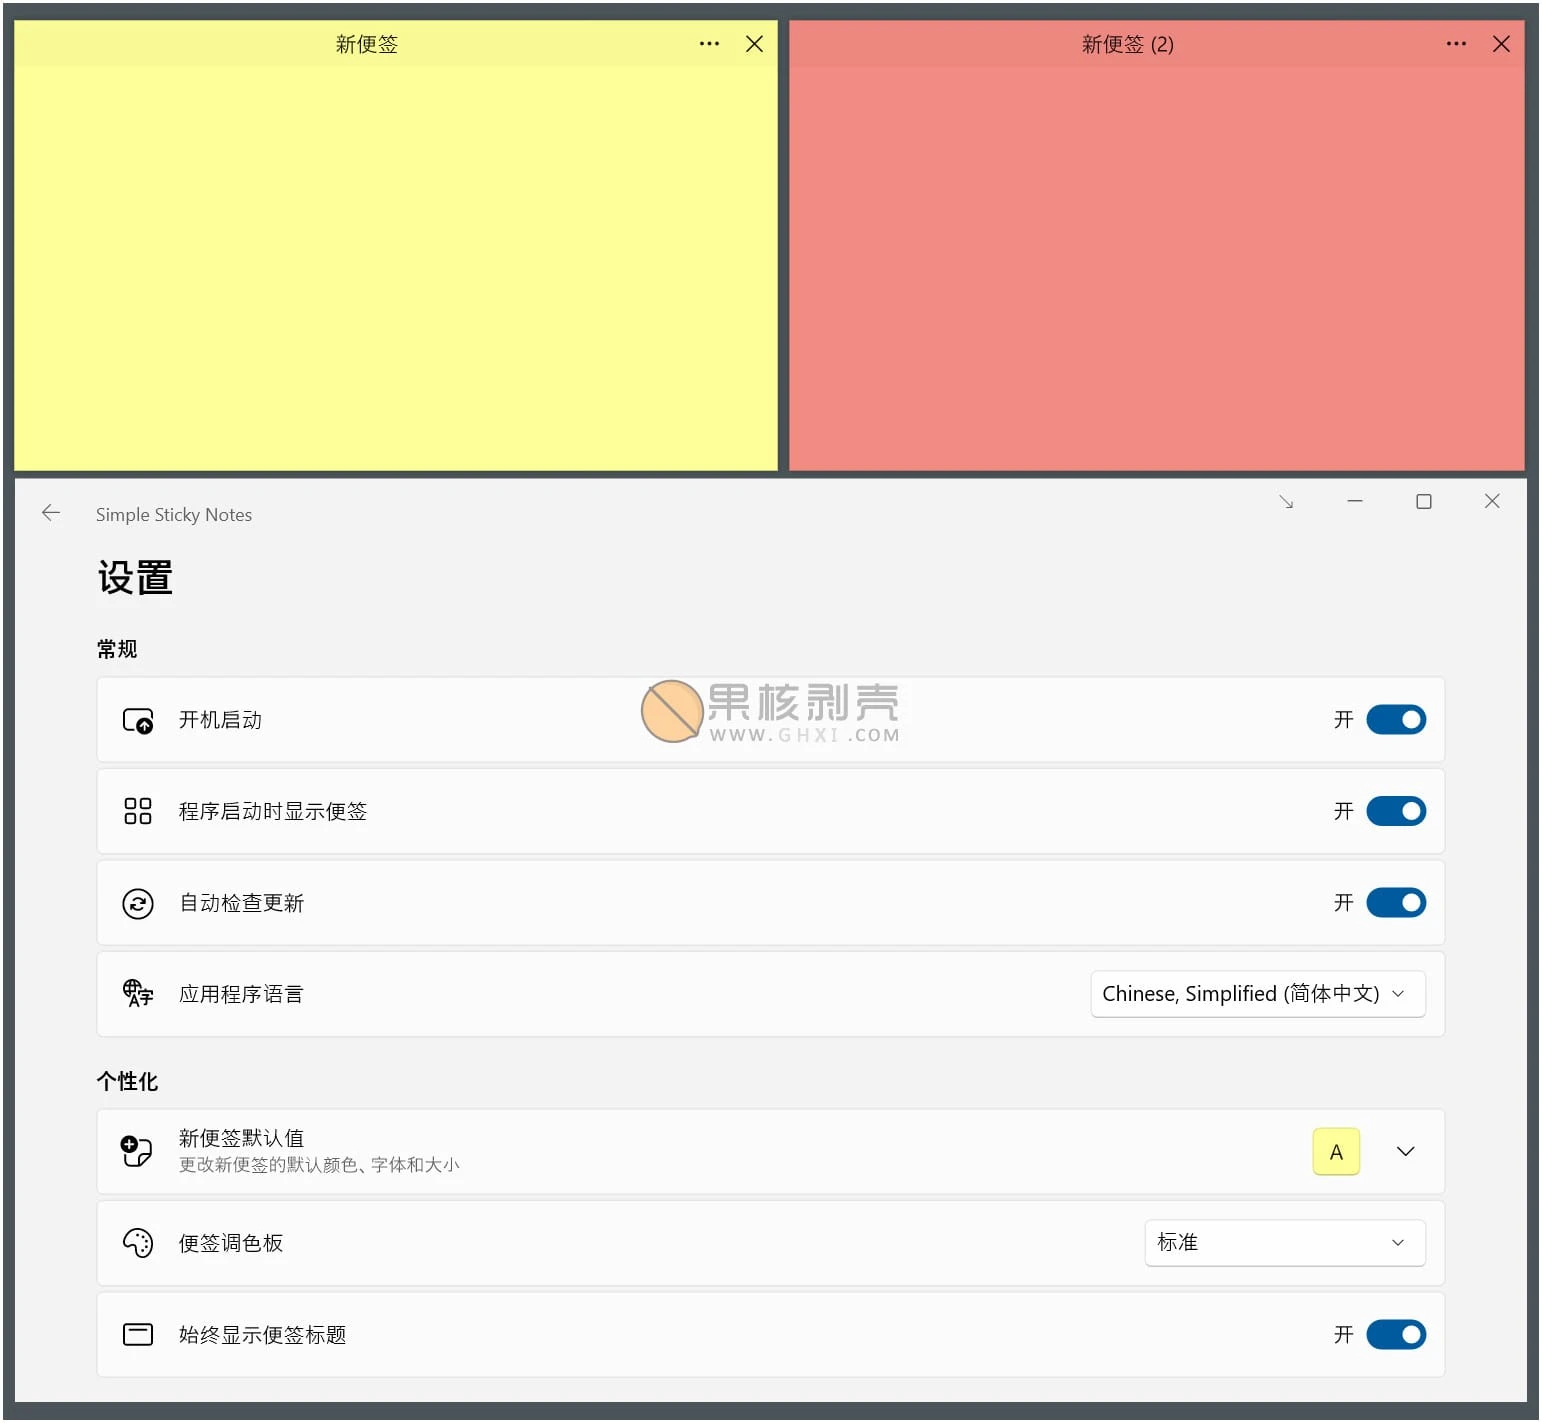Click the 应用程序语言 language icon

tap(138, 994)
